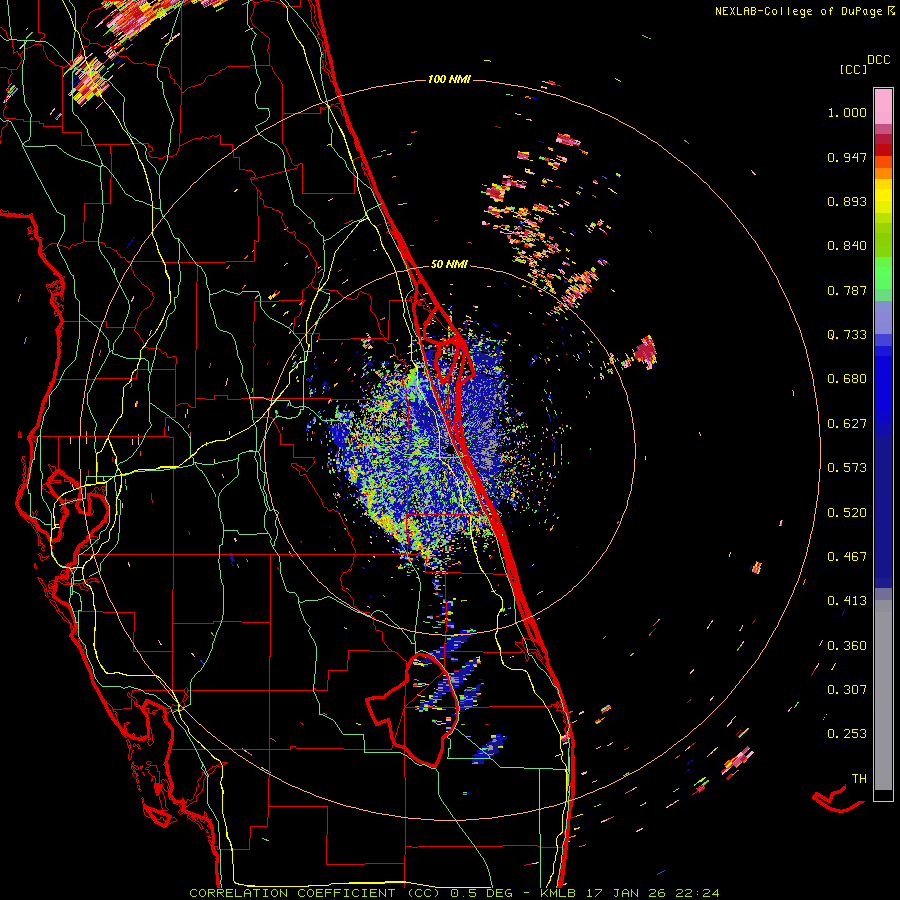Click the 0.680 legend value
Screen dimensions: 900x900
(x=847, y=379)
